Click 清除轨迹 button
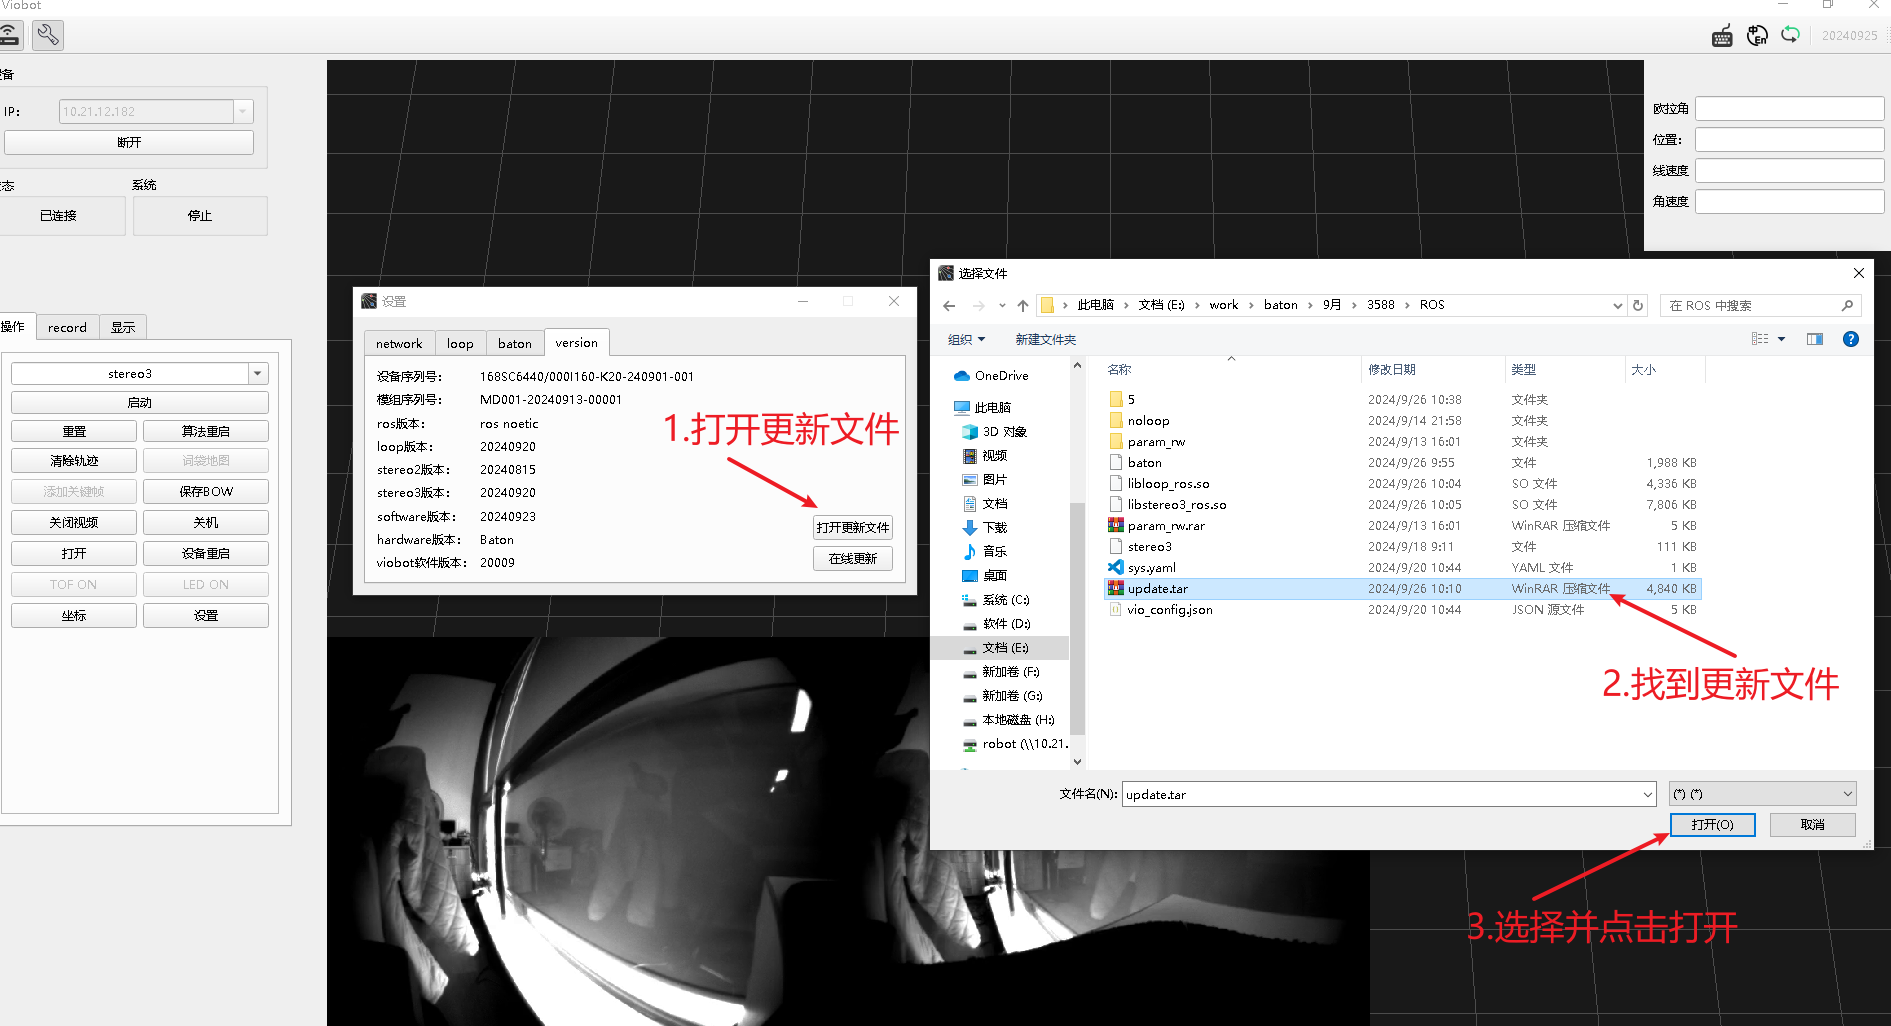Image resolution: width=1891 pixels, height=1026 pixels. pyautogui.click(x=74, y=461)
